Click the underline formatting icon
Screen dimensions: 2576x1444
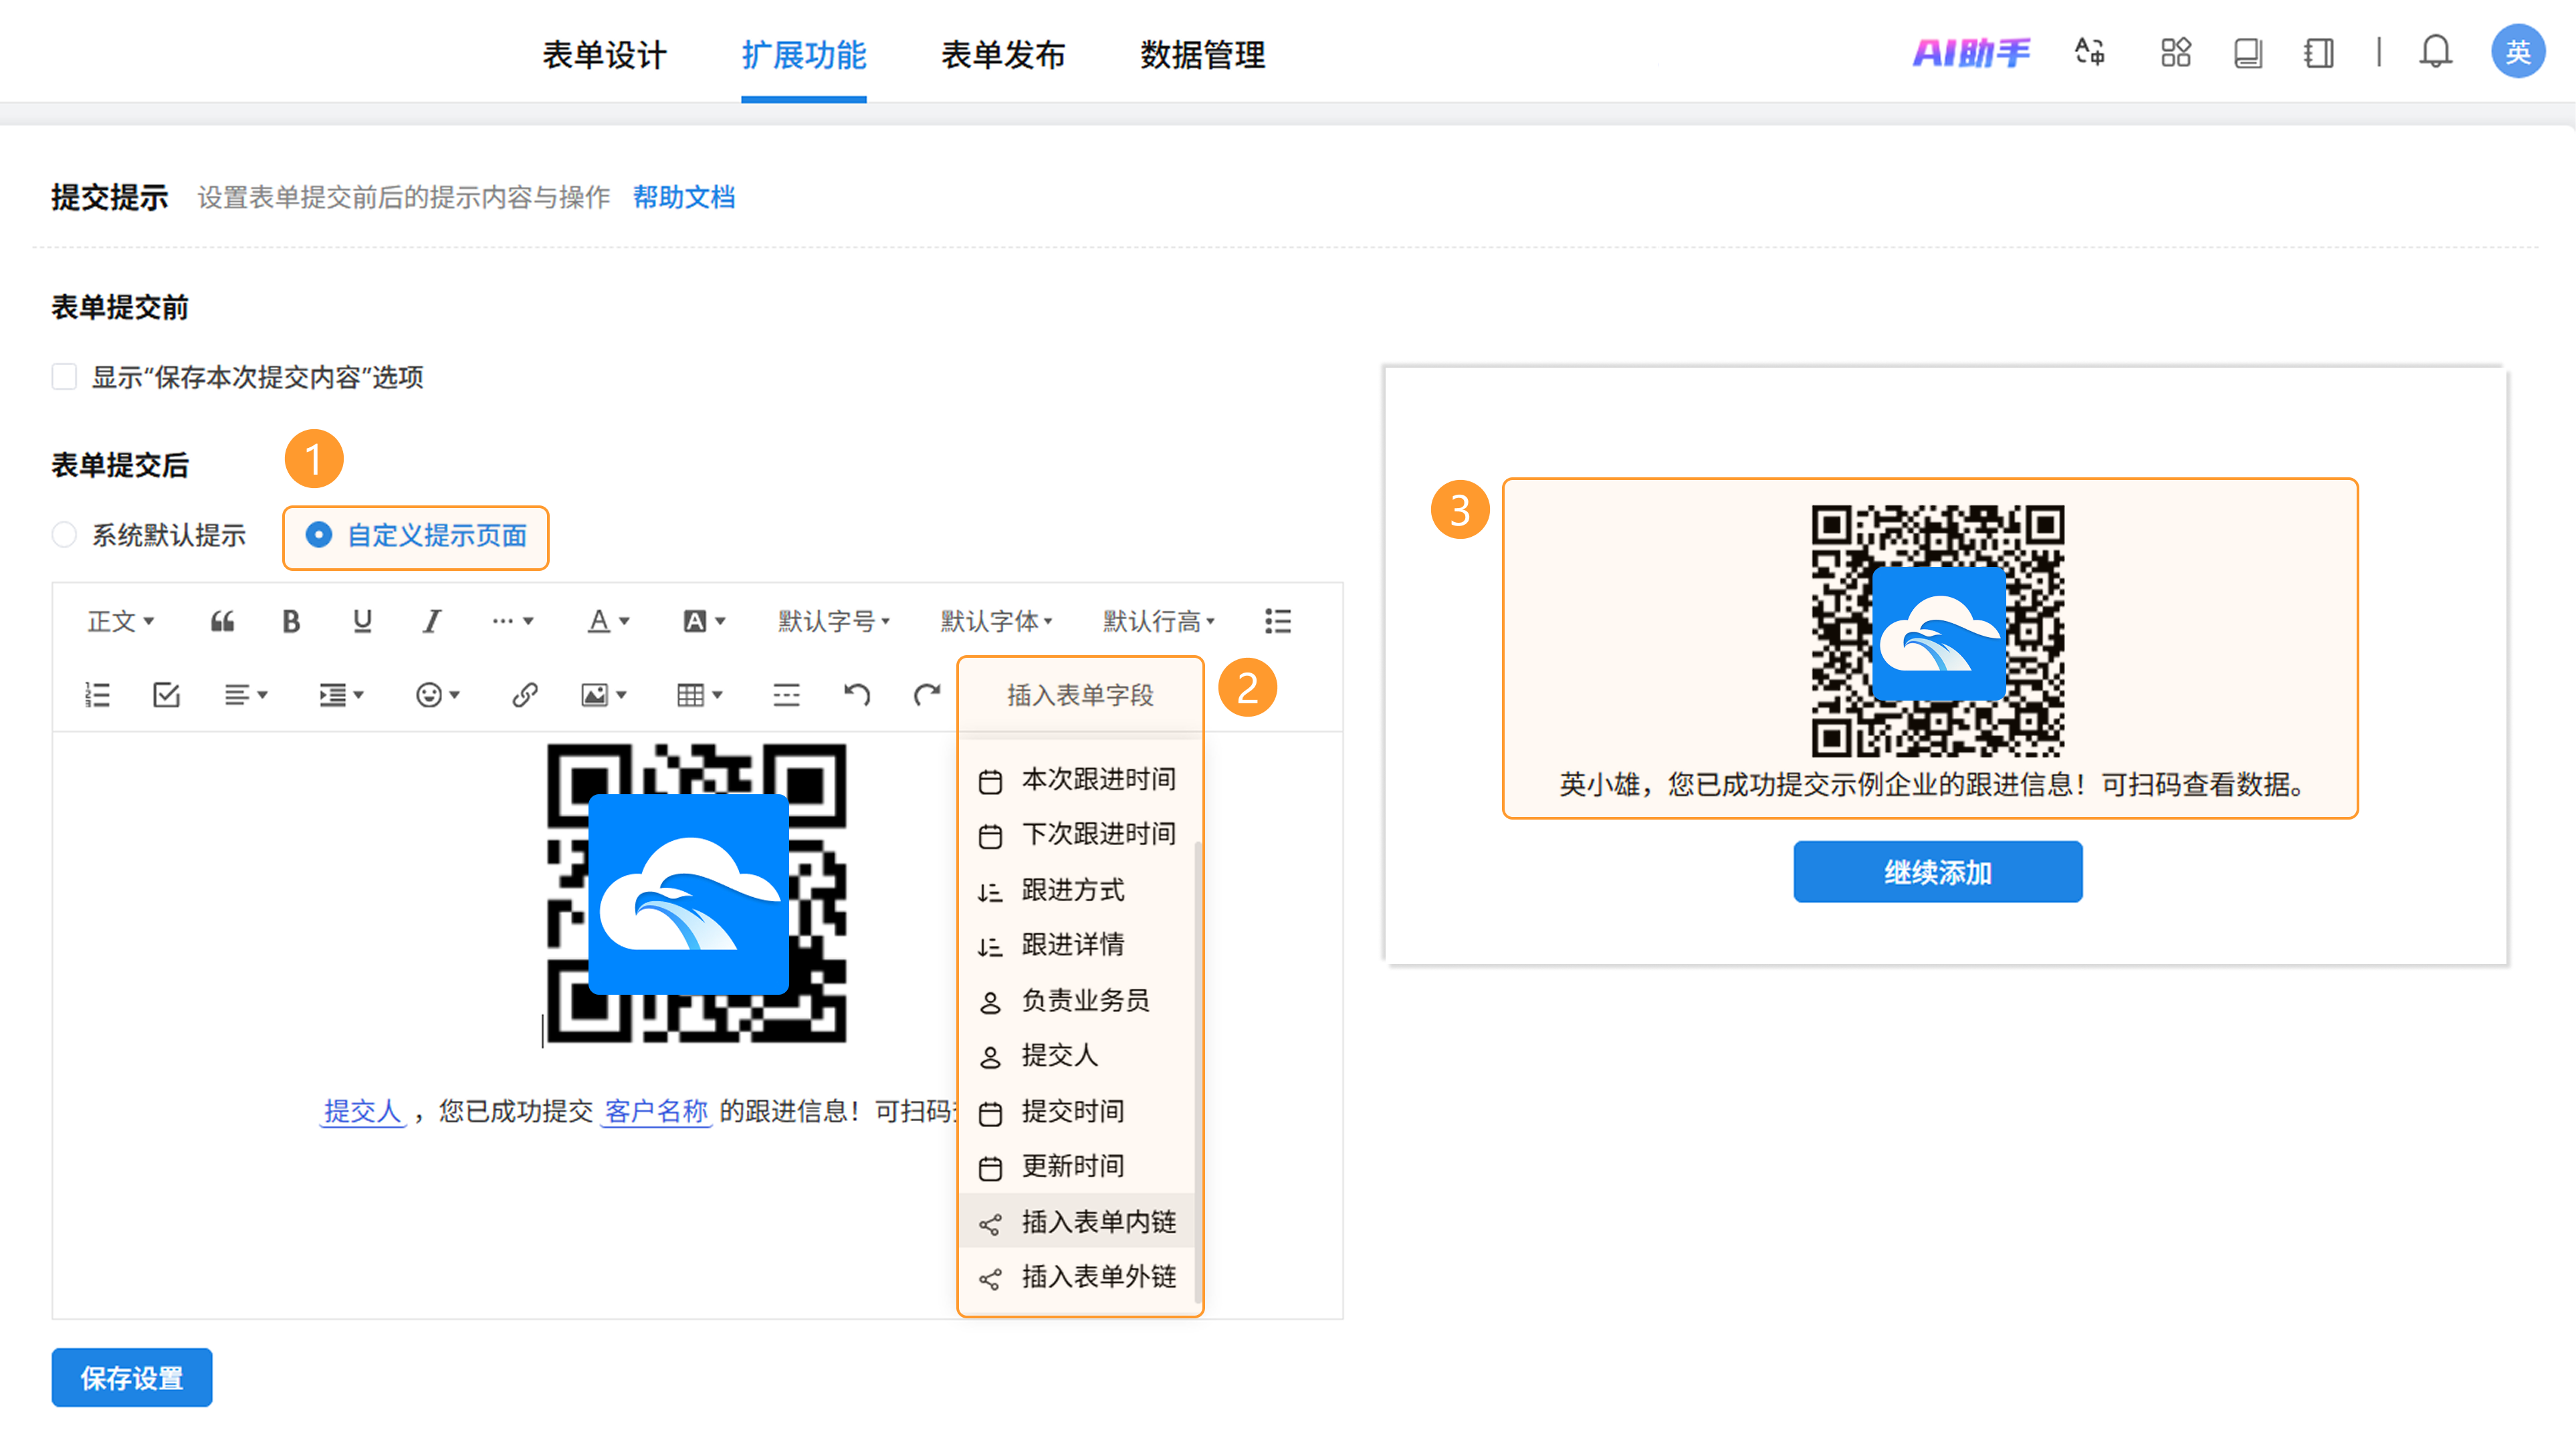tap(362, 621)
